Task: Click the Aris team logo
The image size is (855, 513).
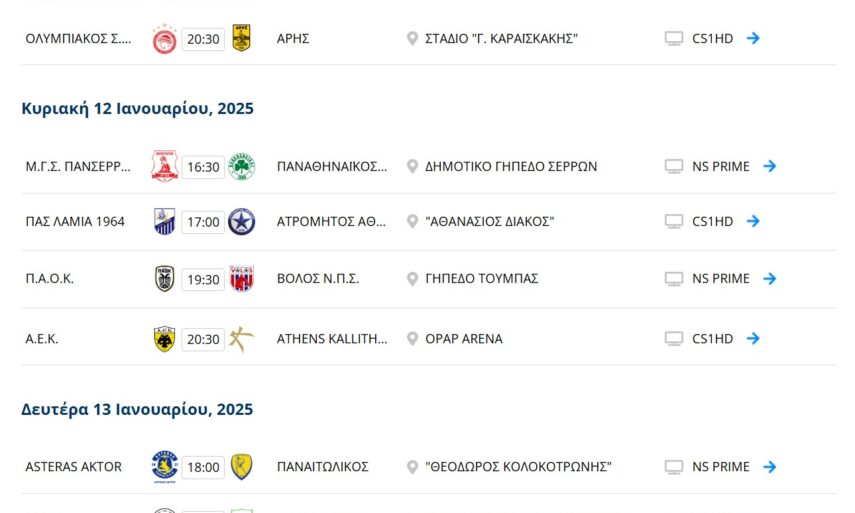Action: [x=241, y=39]
